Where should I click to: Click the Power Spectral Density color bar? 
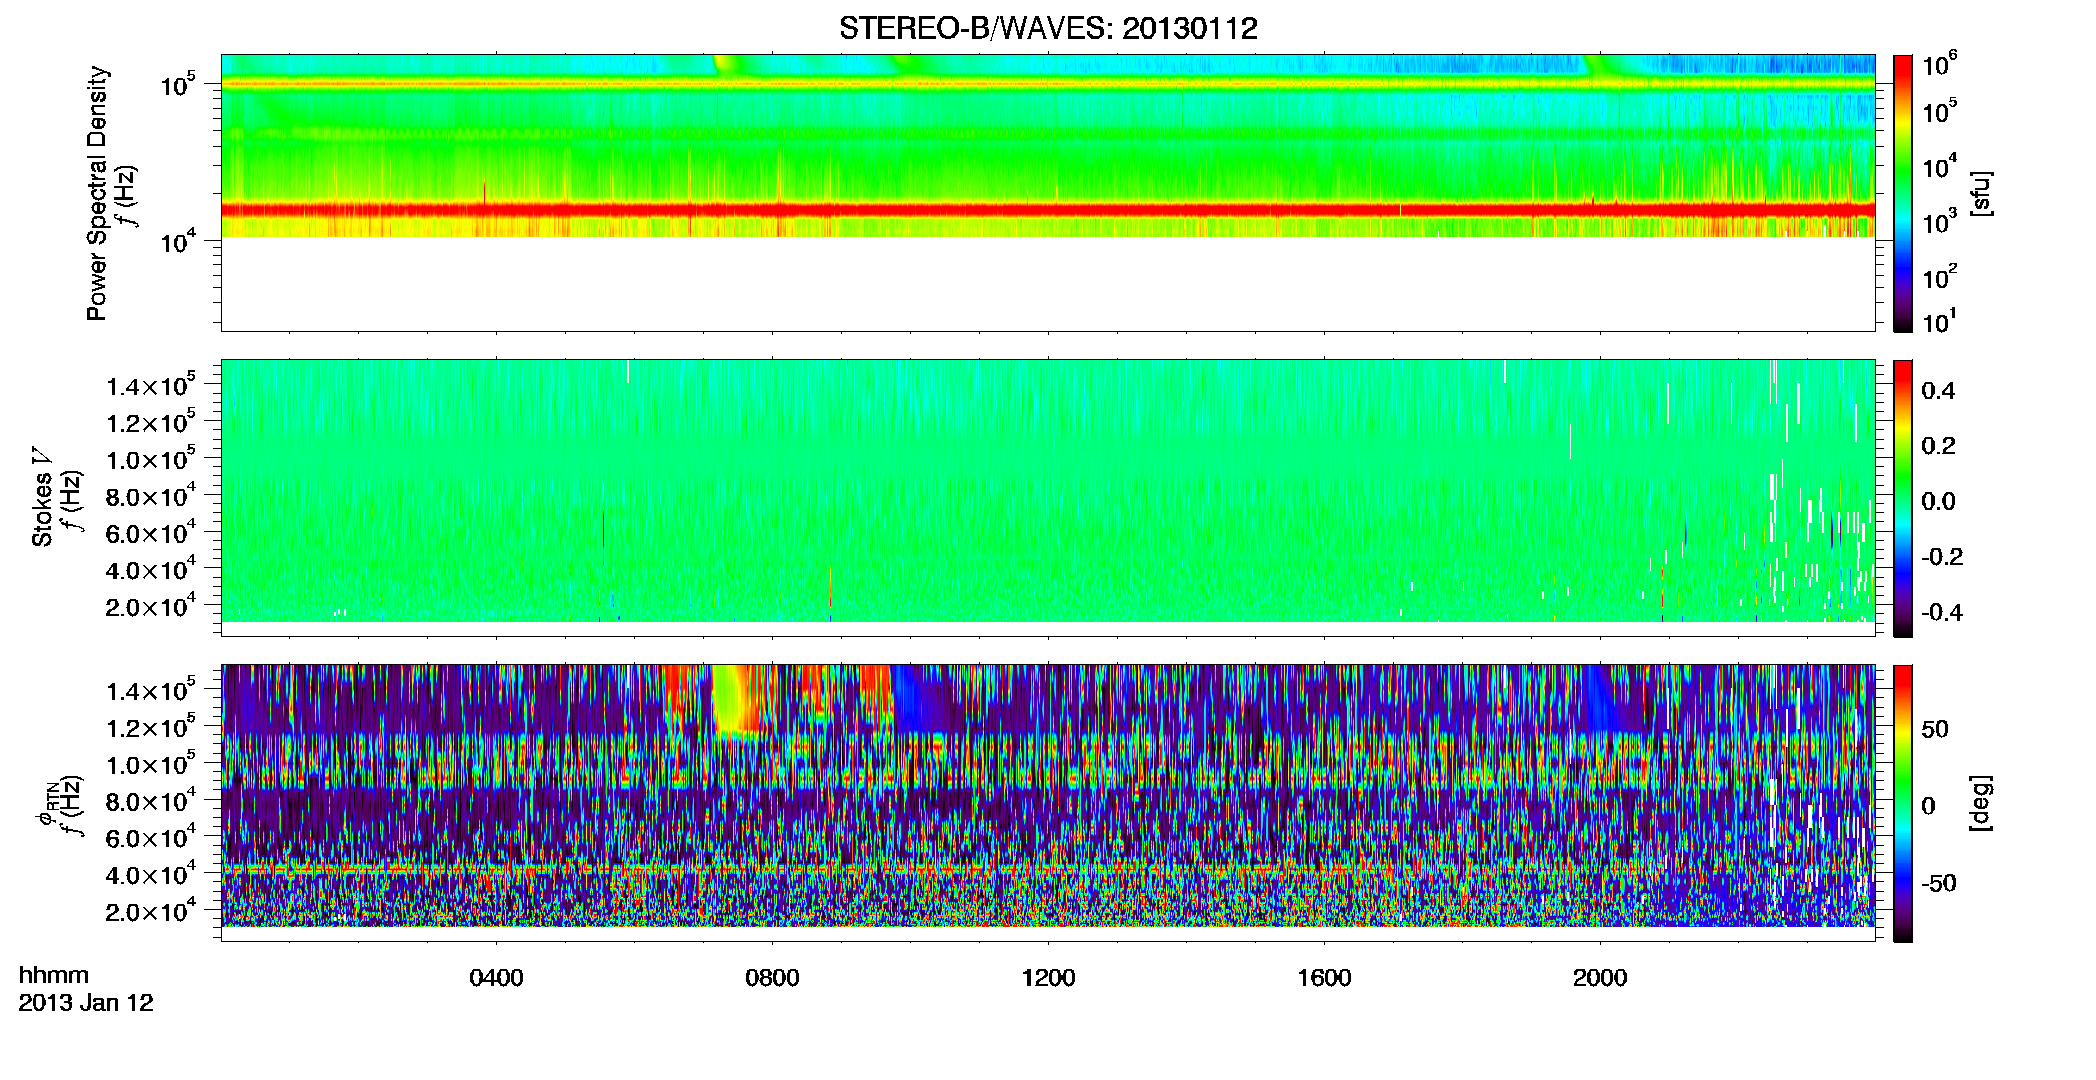1903,193
